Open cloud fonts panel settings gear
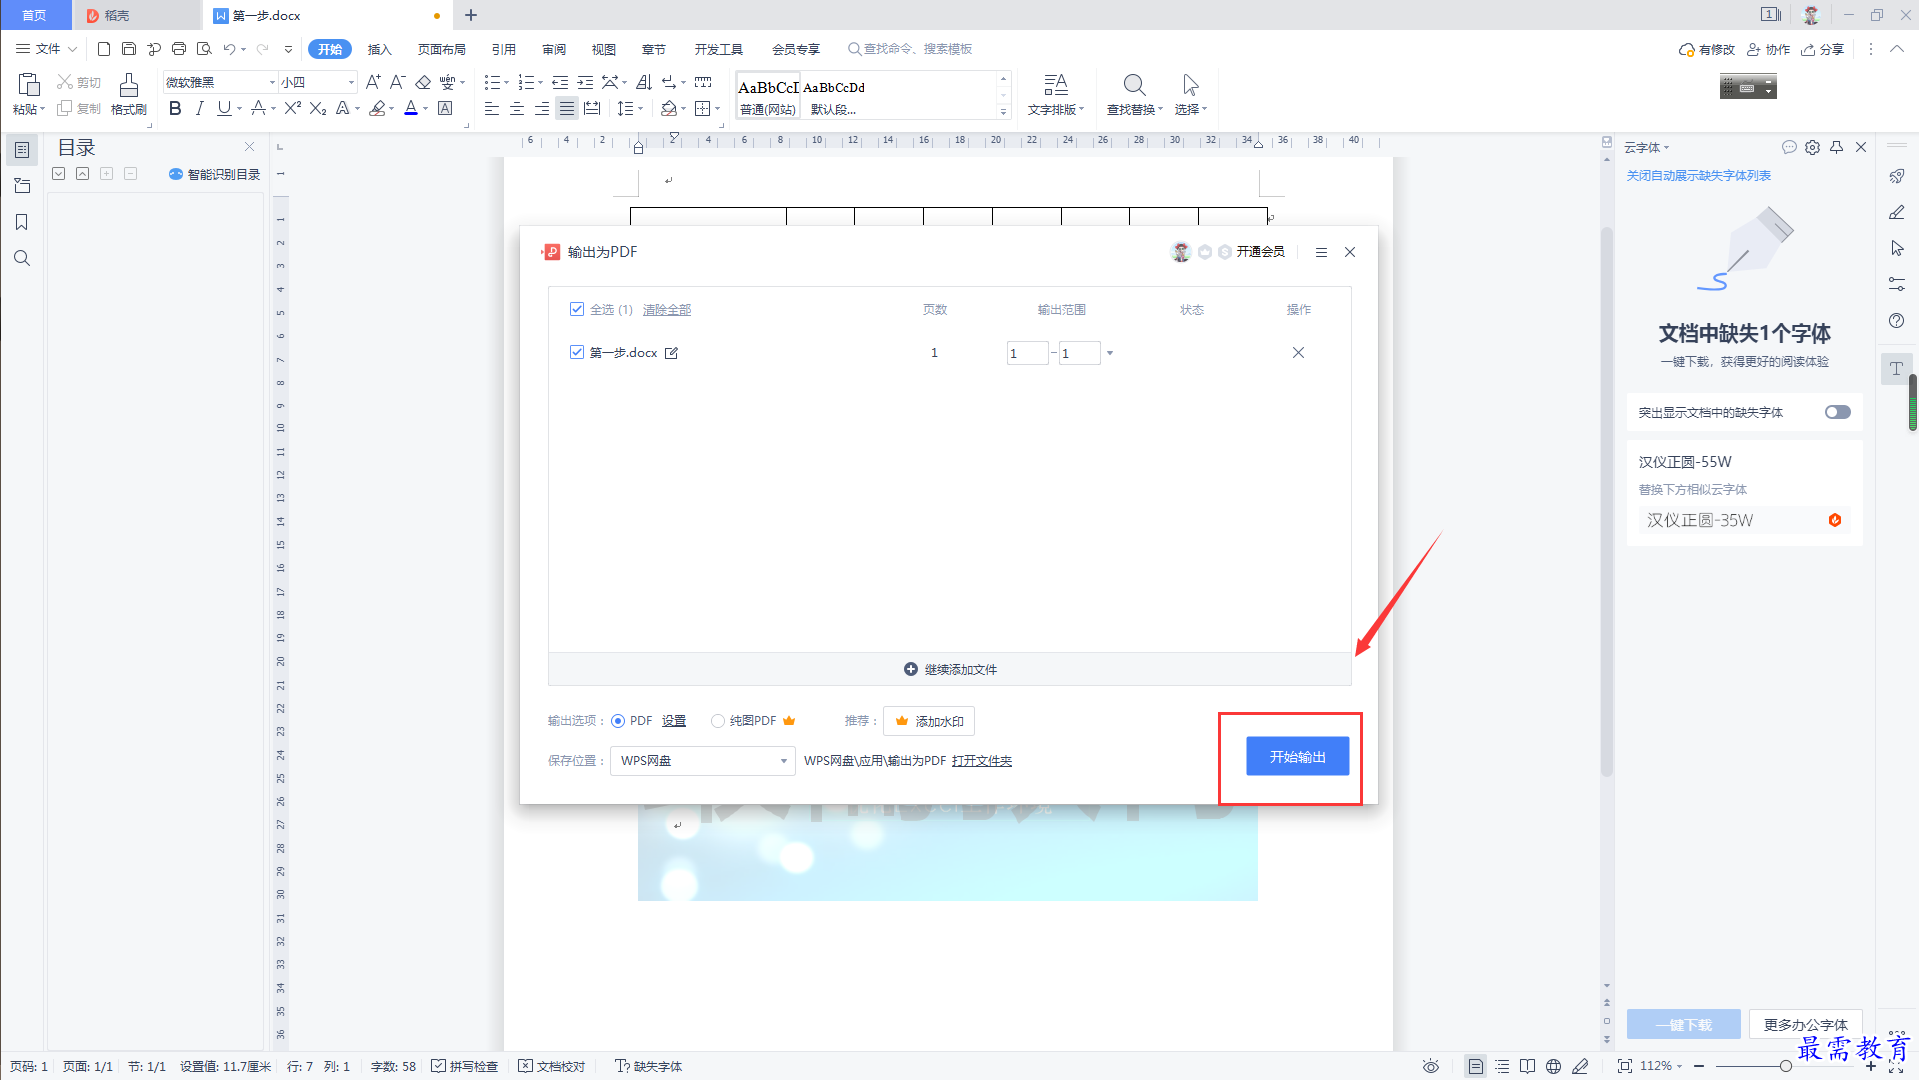 point(1812,147)
